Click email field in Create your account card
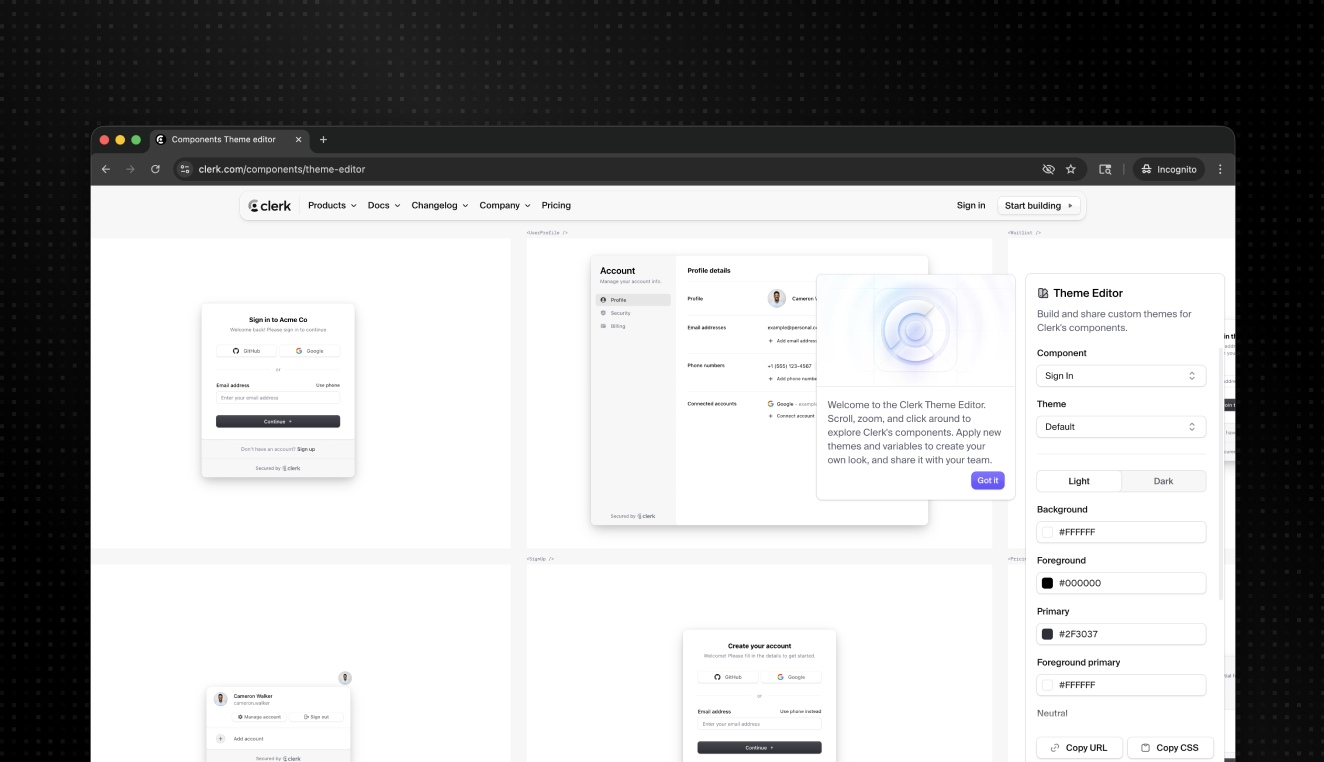 (760, 724)
